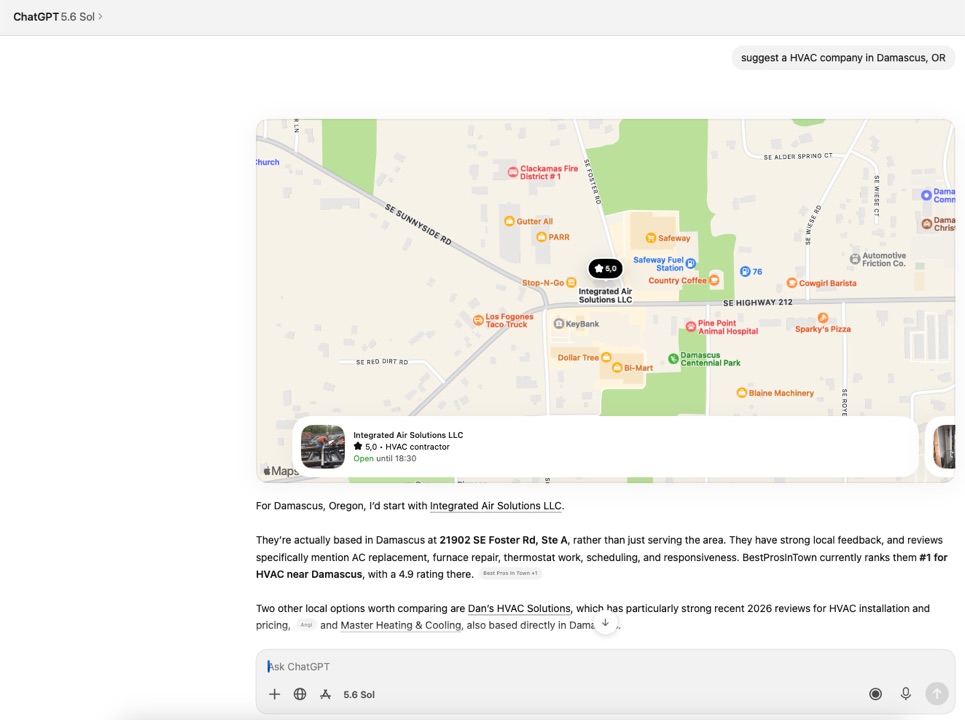The height and width of the screenshot is (720, 965).
Task: Click the next business card thumbnail
Action: pos(944,447)
